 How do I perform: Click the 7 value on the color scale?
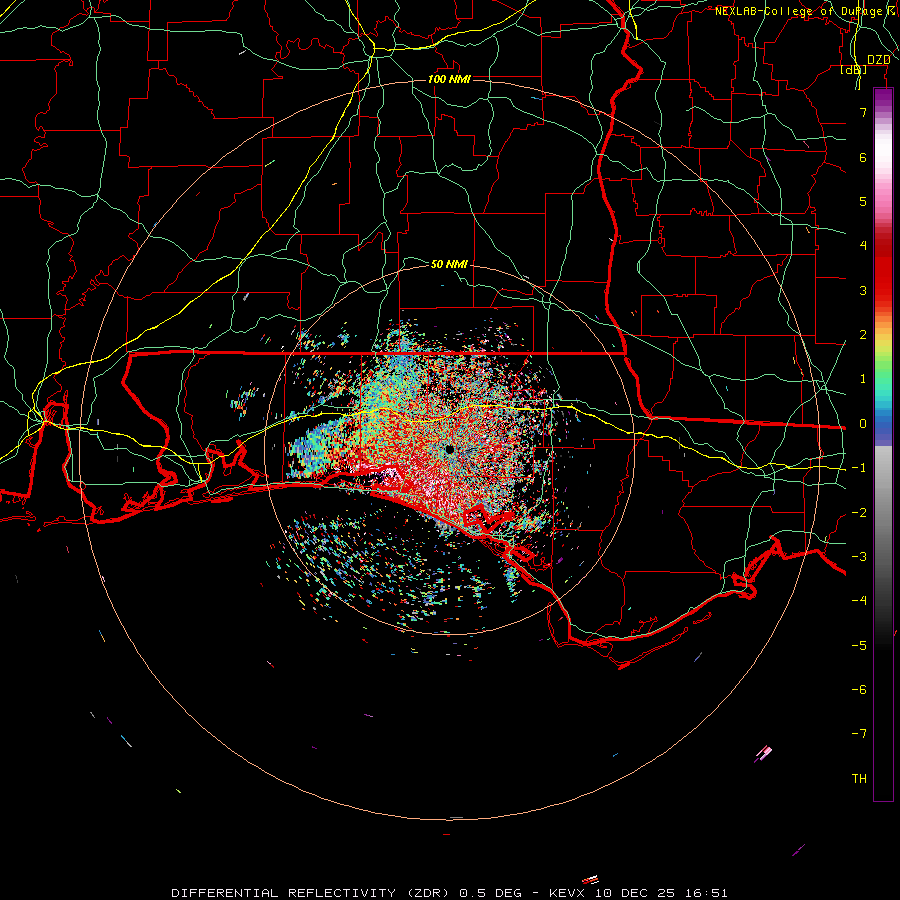[863, 112]
